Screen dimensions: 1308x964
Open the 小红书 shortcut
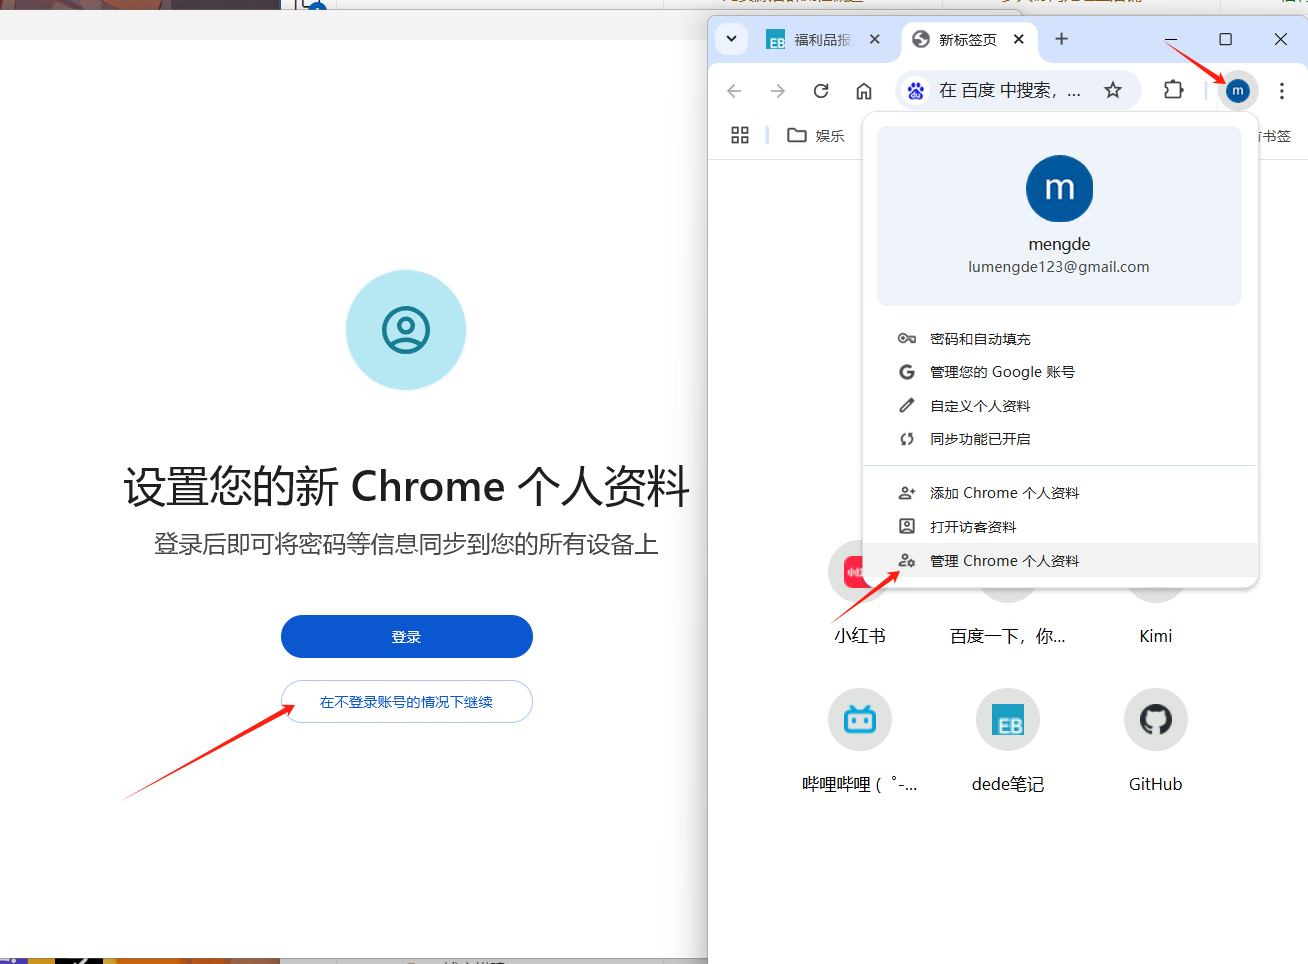[859, 571]
